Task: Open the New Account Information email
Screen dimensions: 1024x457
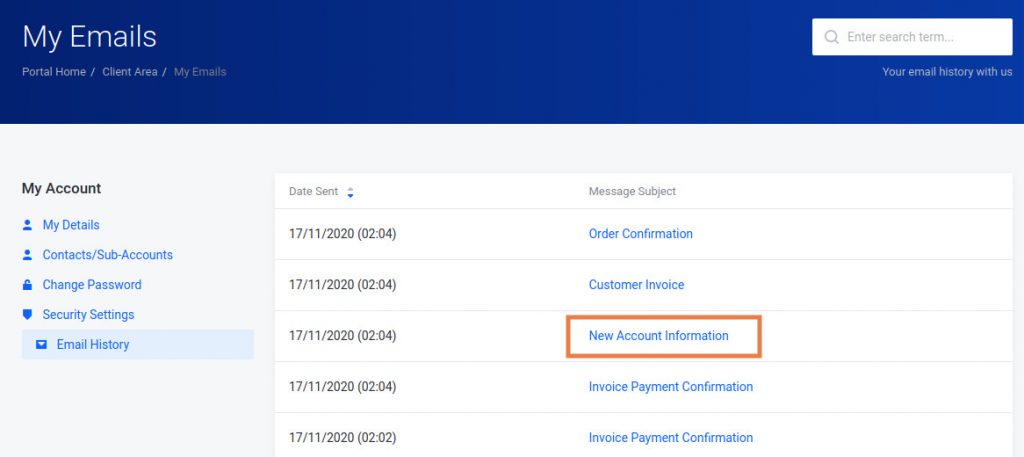Action: pyautogui.click(x=658, y=336)
